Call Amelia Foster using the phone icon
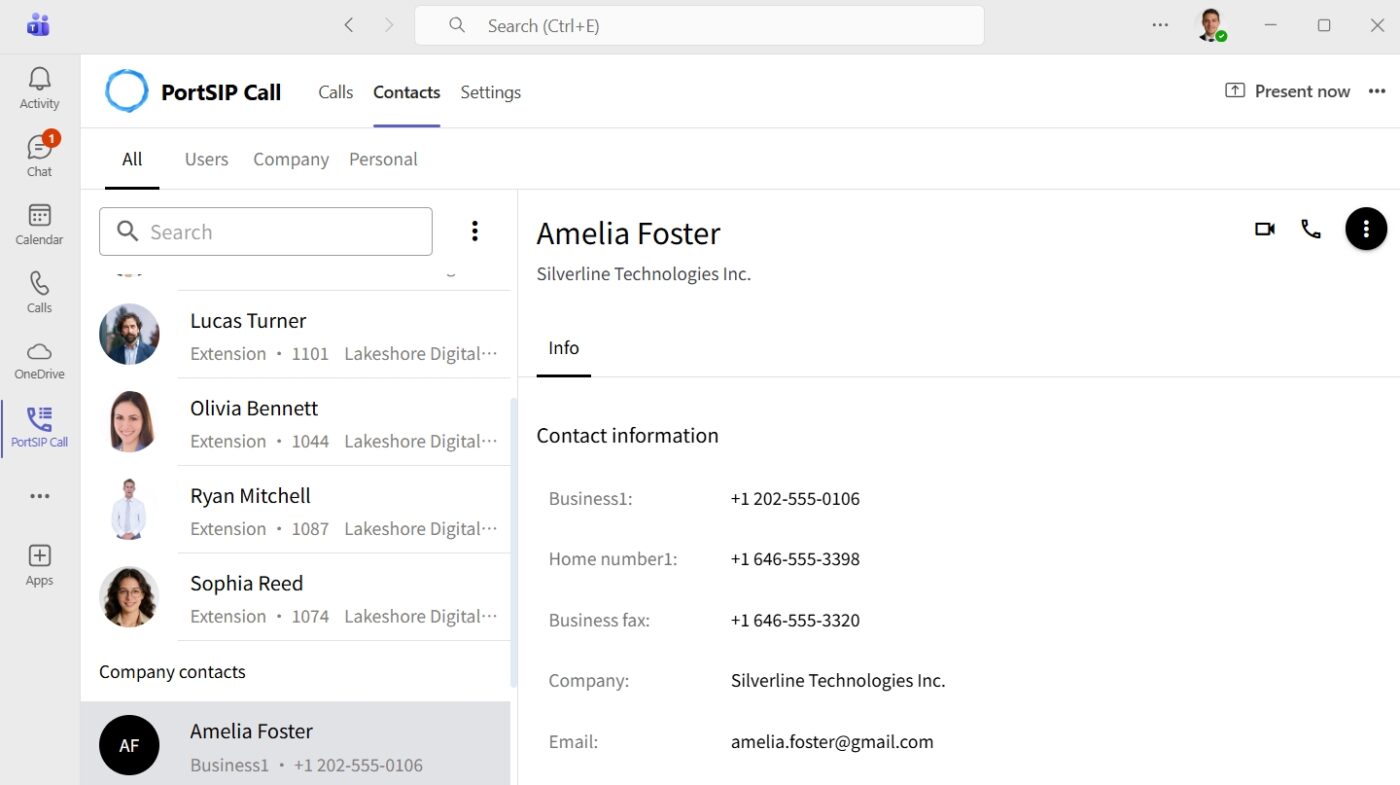The height and width of the screenshot is (785, 1400). (1311, 228)
